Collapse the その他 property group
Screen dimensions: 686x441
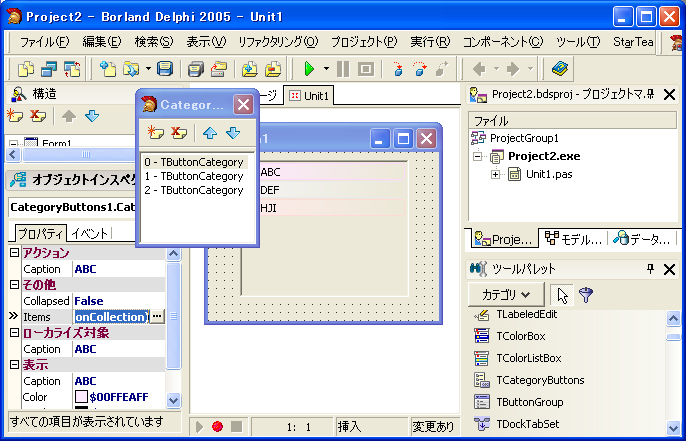click(x=14, y=285)
